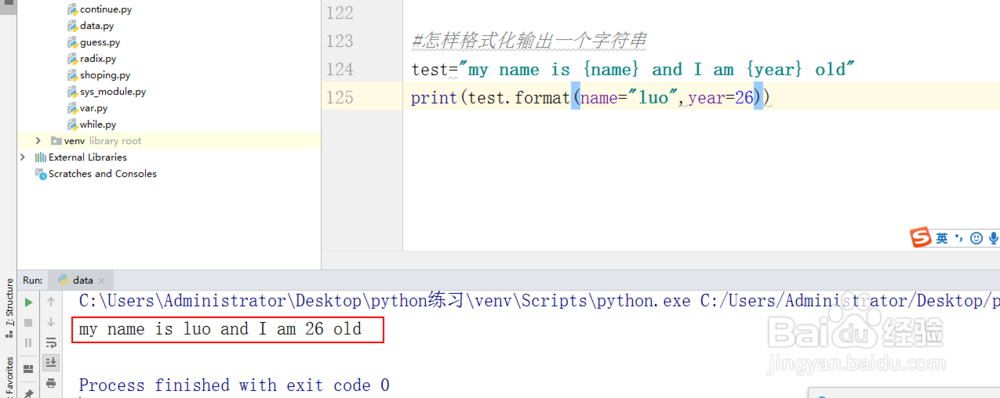This screenshot has width=1000, height=398.
Task: Toggle Soft-Wrap in run console
Action: 51,343
